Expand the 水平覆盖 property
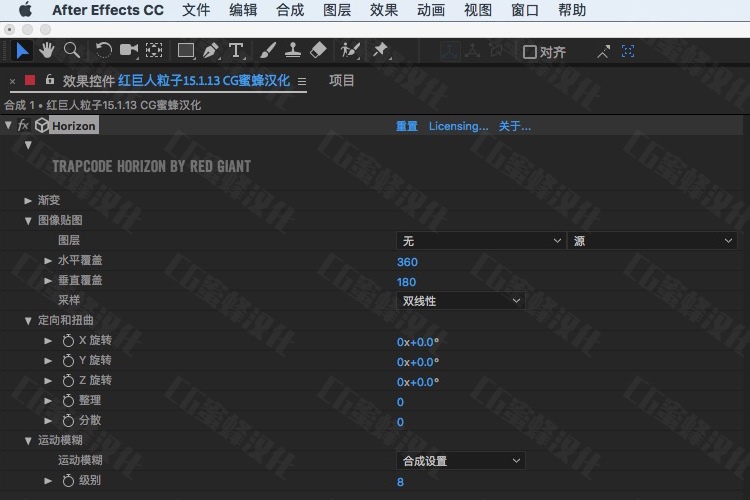Image resolution: width=750 pixels, height=500 pixels. (48, 261)
